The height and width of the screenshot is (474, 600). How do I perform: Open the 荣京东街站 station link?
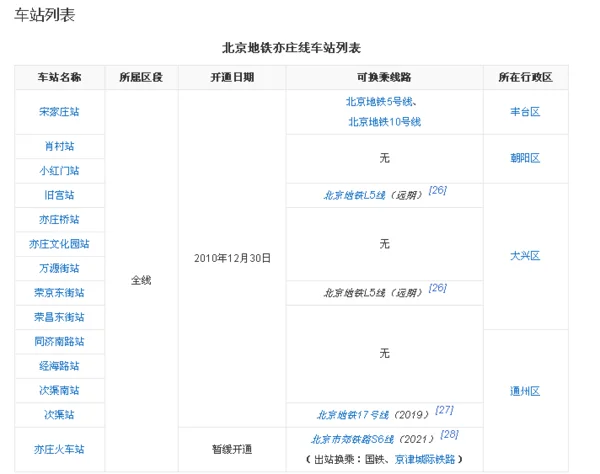(59, 293)
